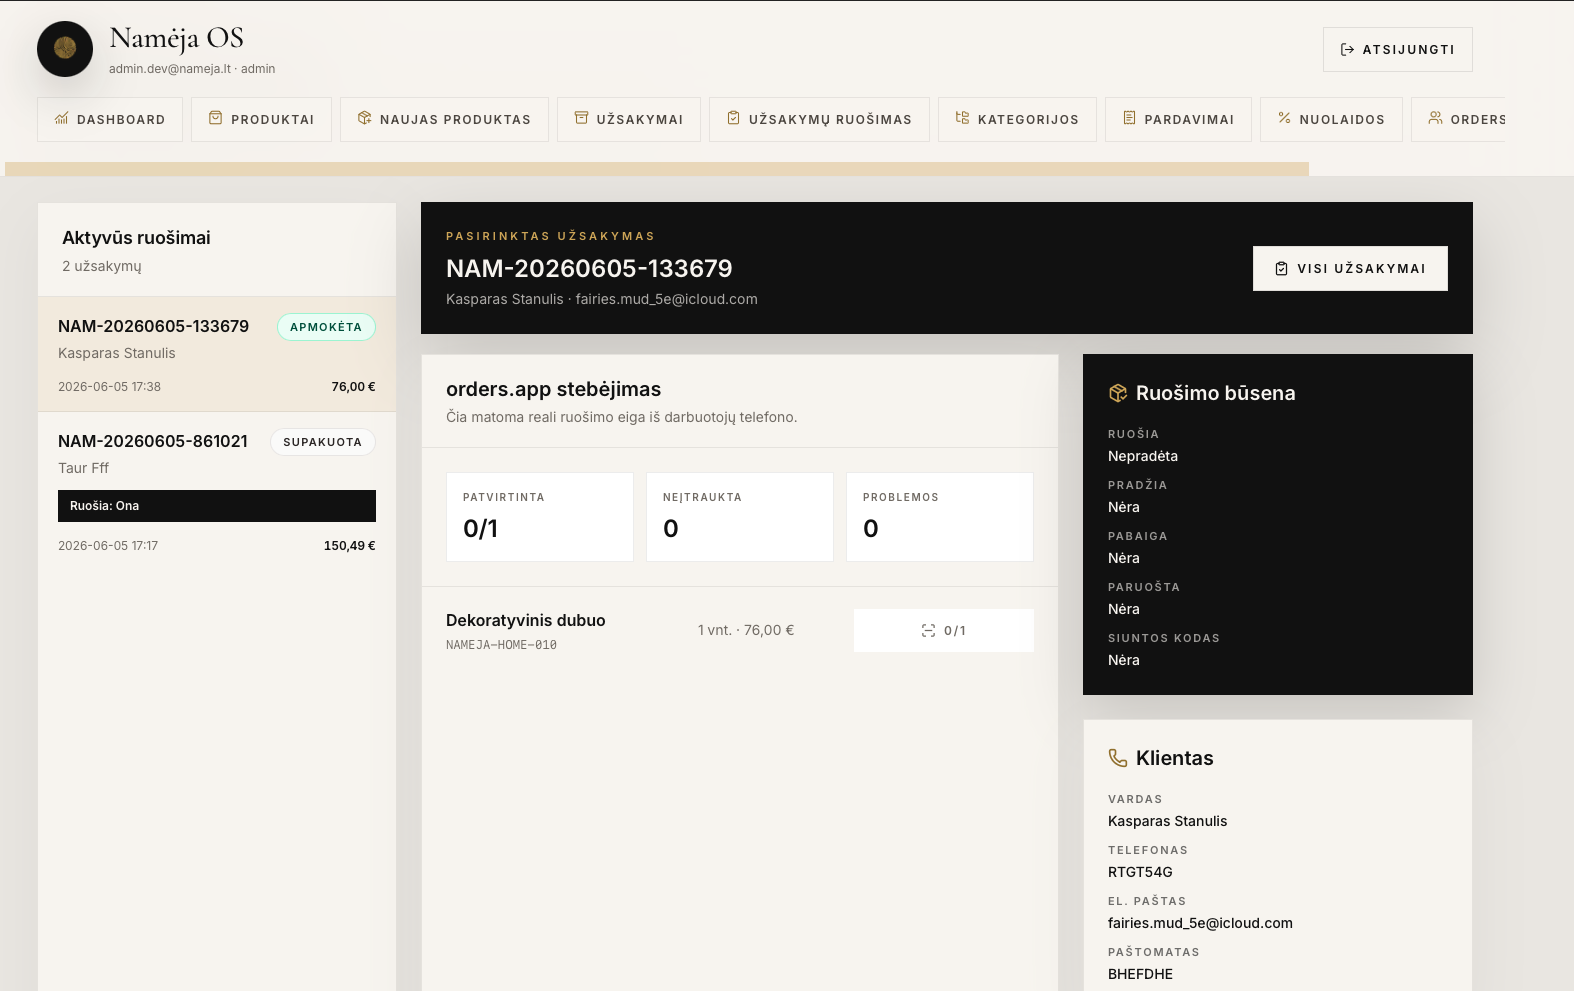Click the Patvirtinta 0/1 card

[540, 517]
